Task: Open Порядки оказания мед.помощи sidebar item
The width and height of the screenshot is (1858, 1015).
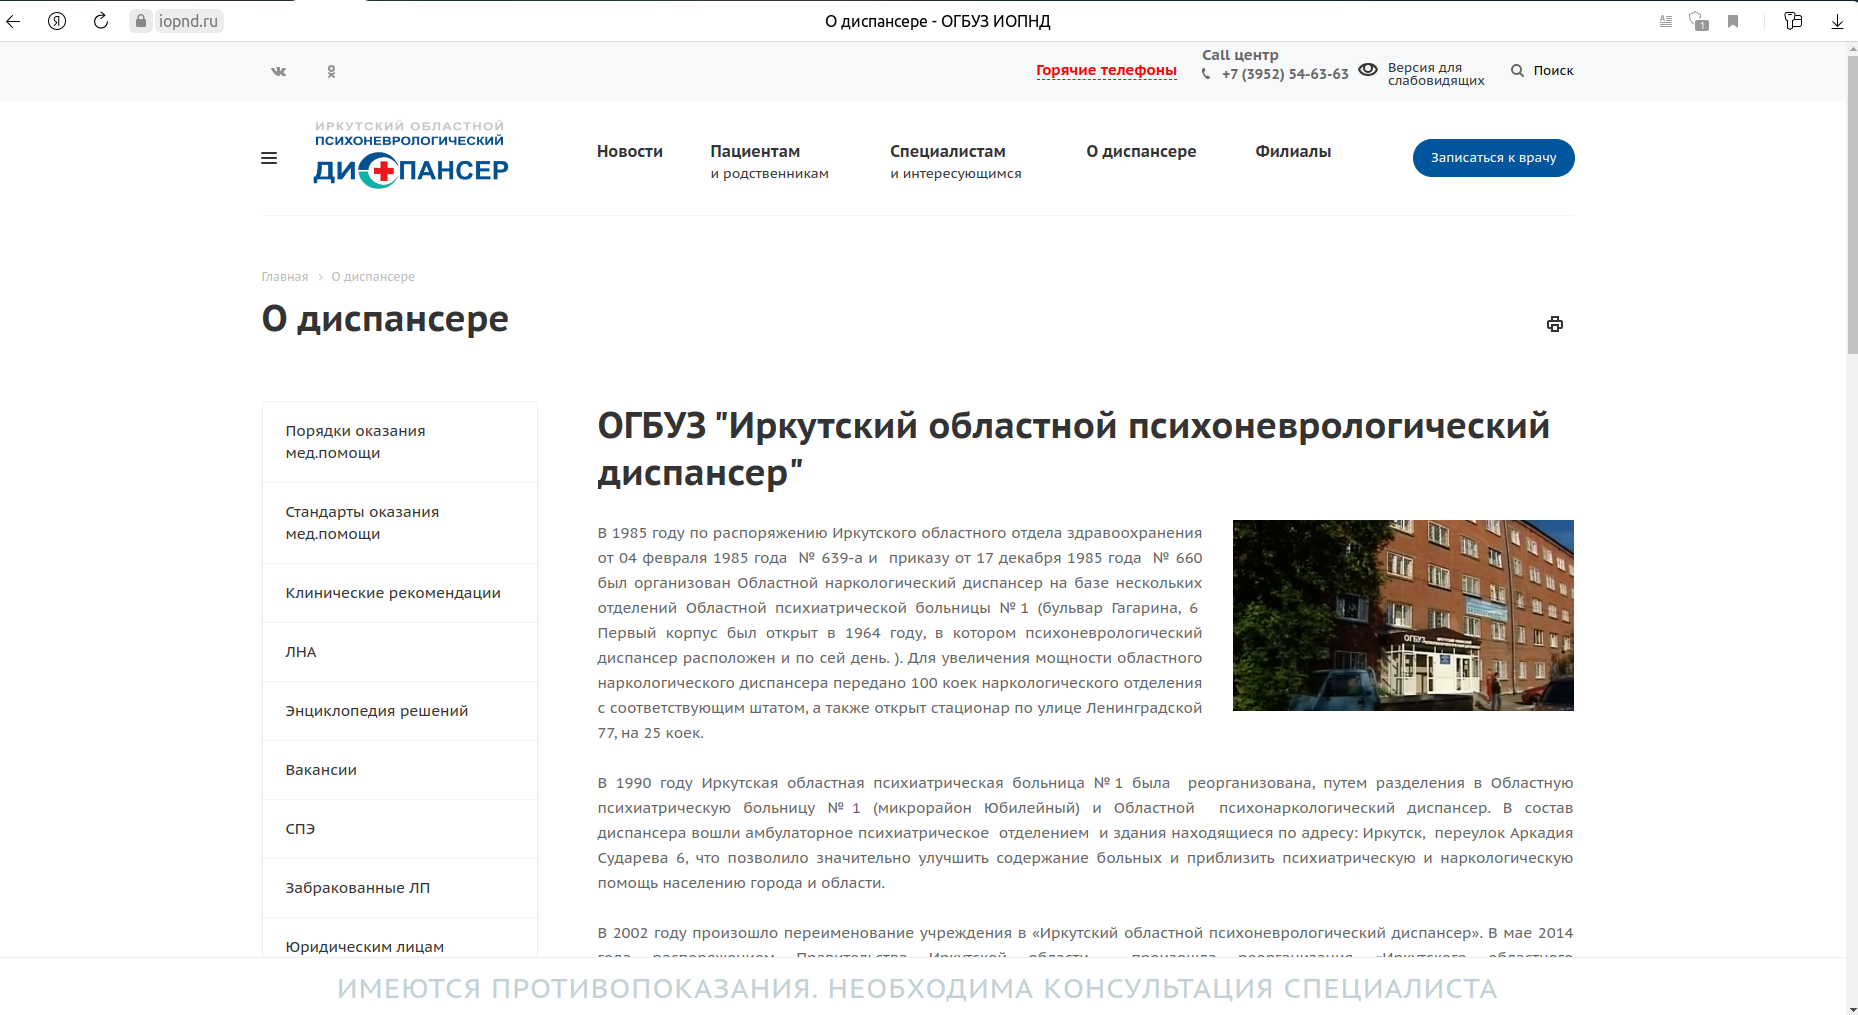Action: pos(400,442)
